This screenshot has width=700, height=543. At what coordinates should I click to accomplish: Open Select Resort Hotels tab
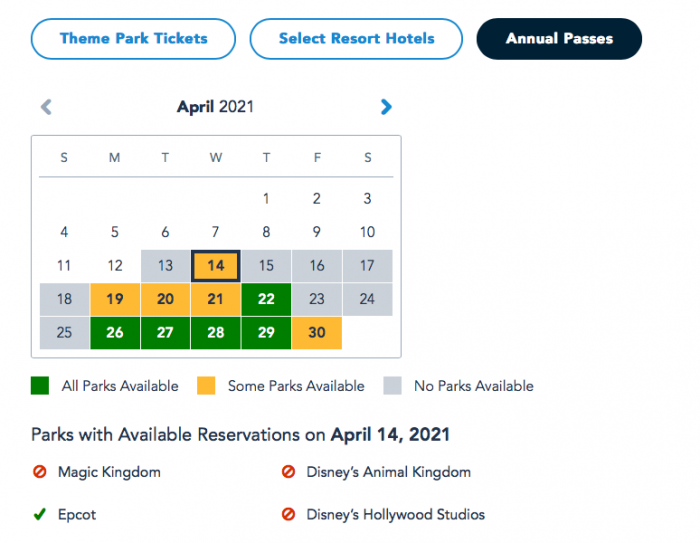point(356,39)
